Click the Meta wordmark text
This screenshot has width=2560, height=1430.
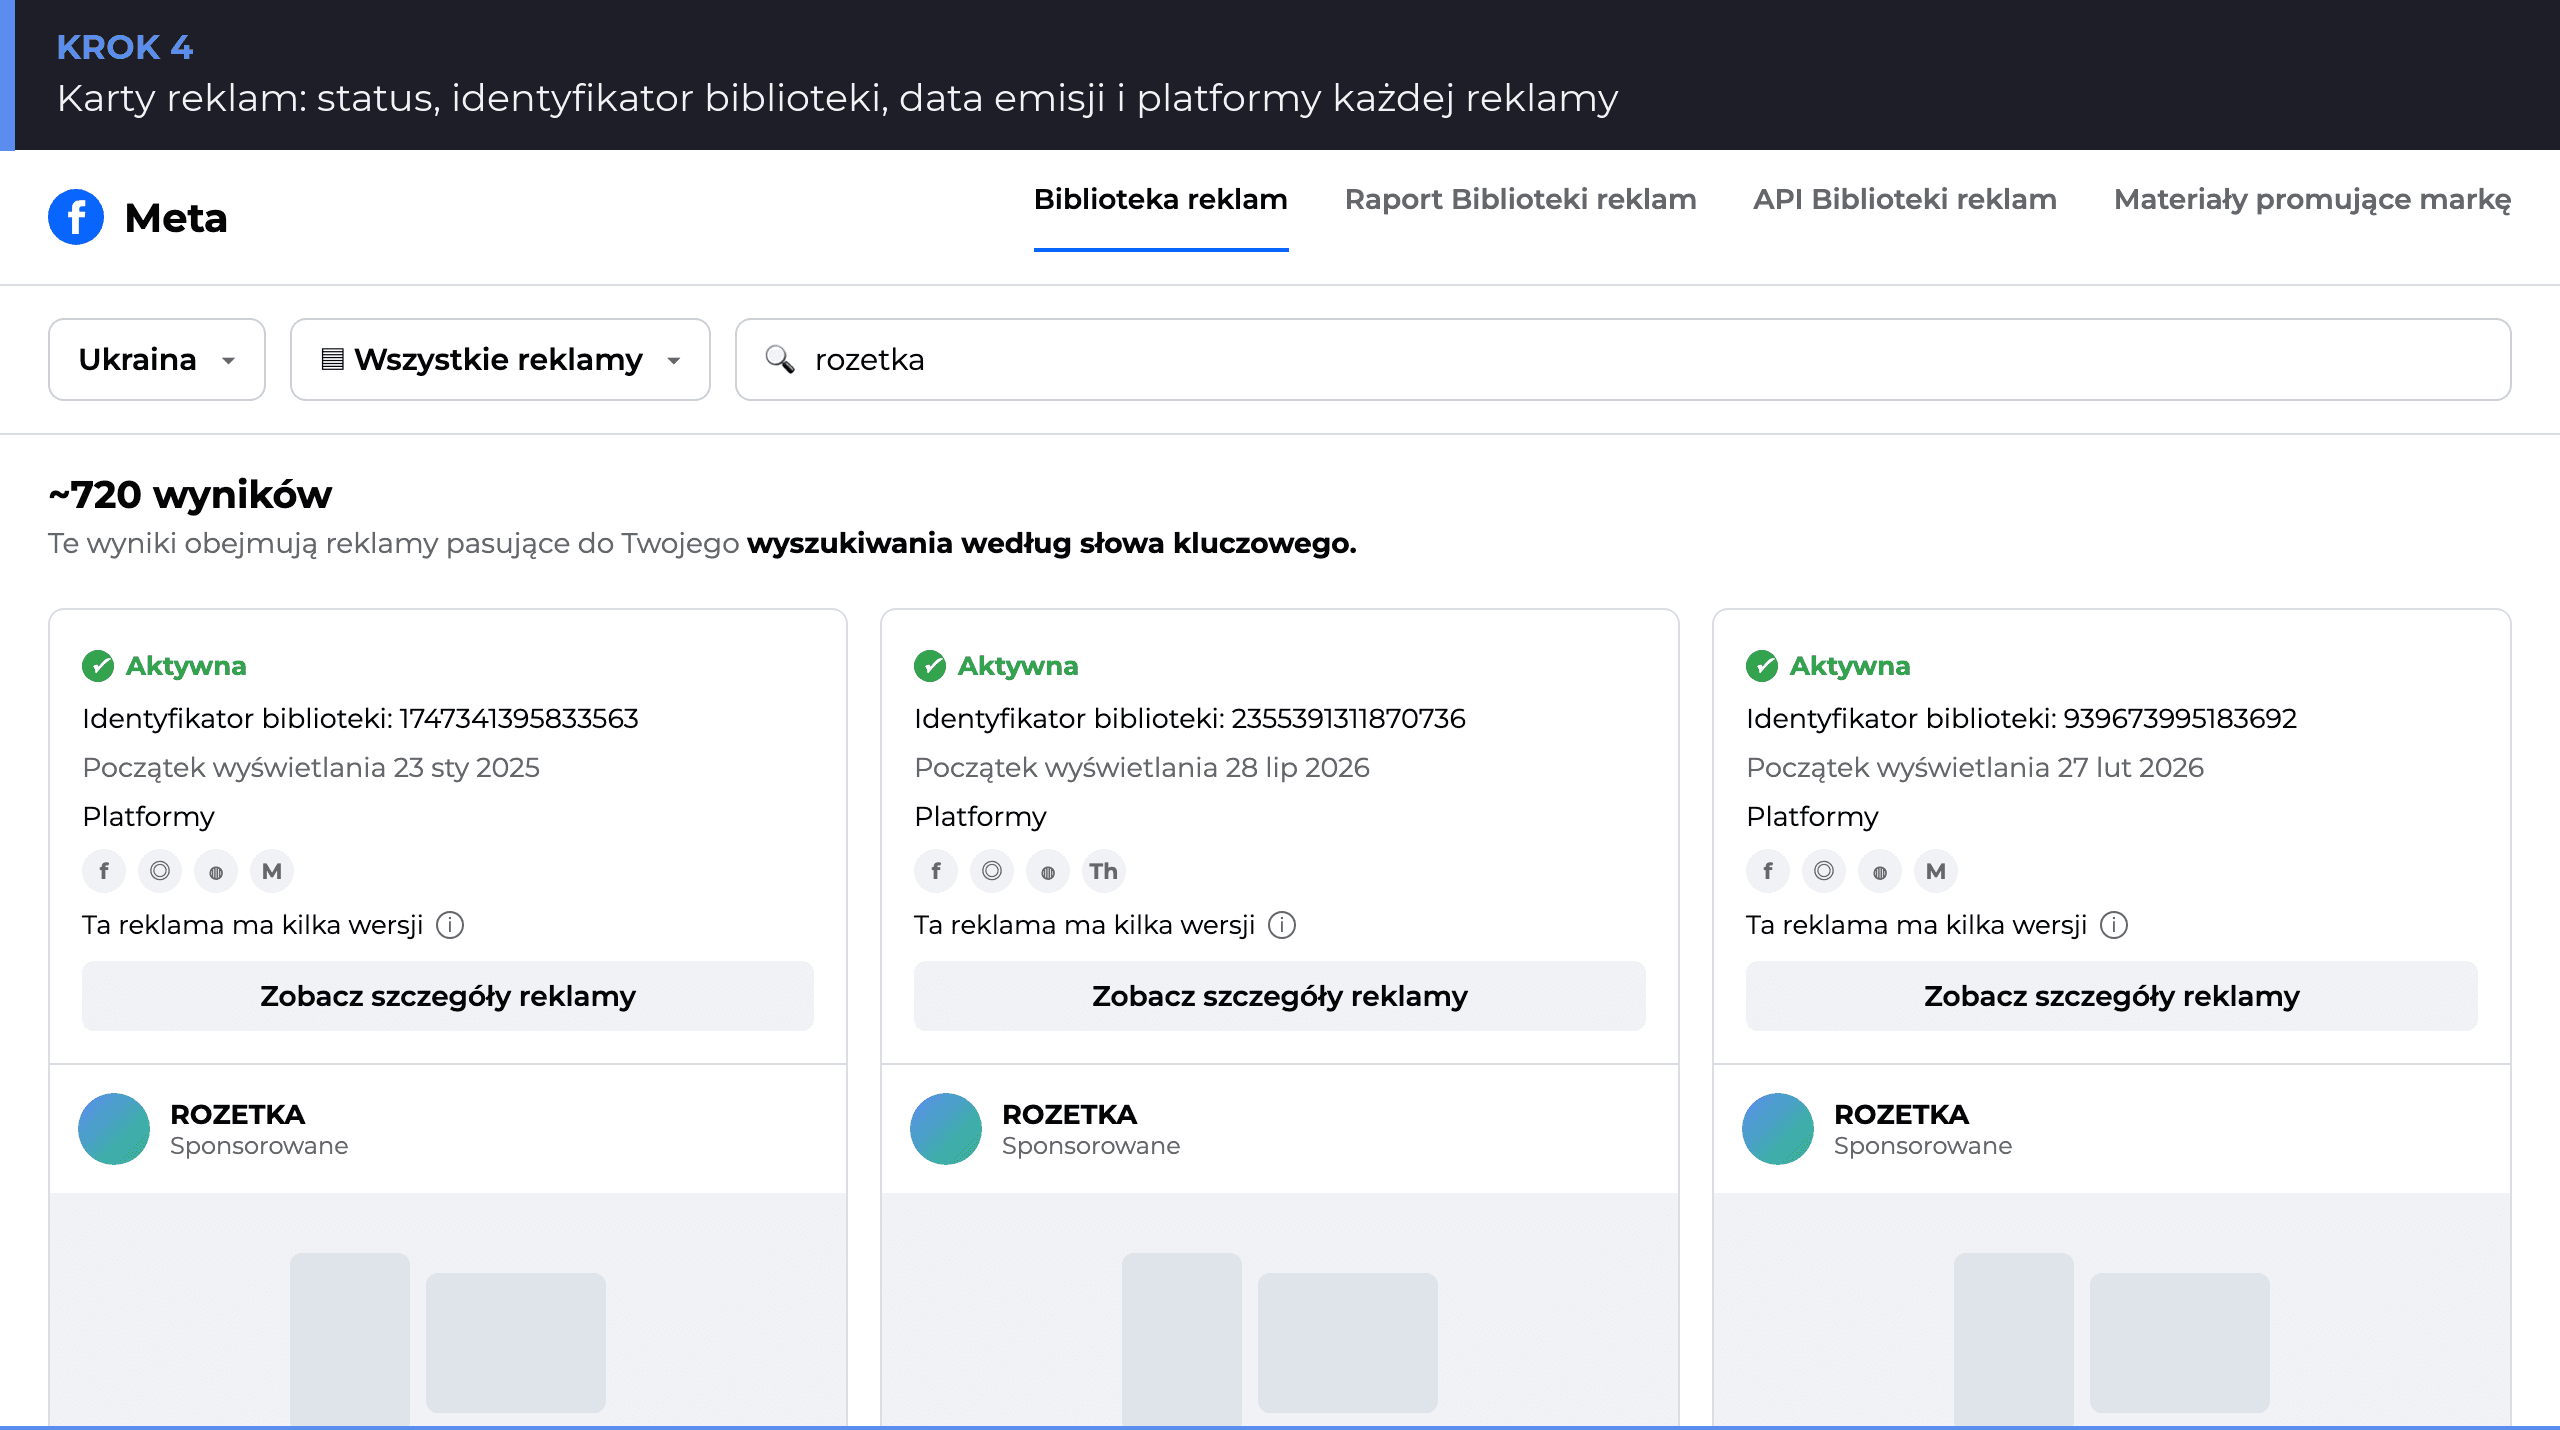coord(176,217)
